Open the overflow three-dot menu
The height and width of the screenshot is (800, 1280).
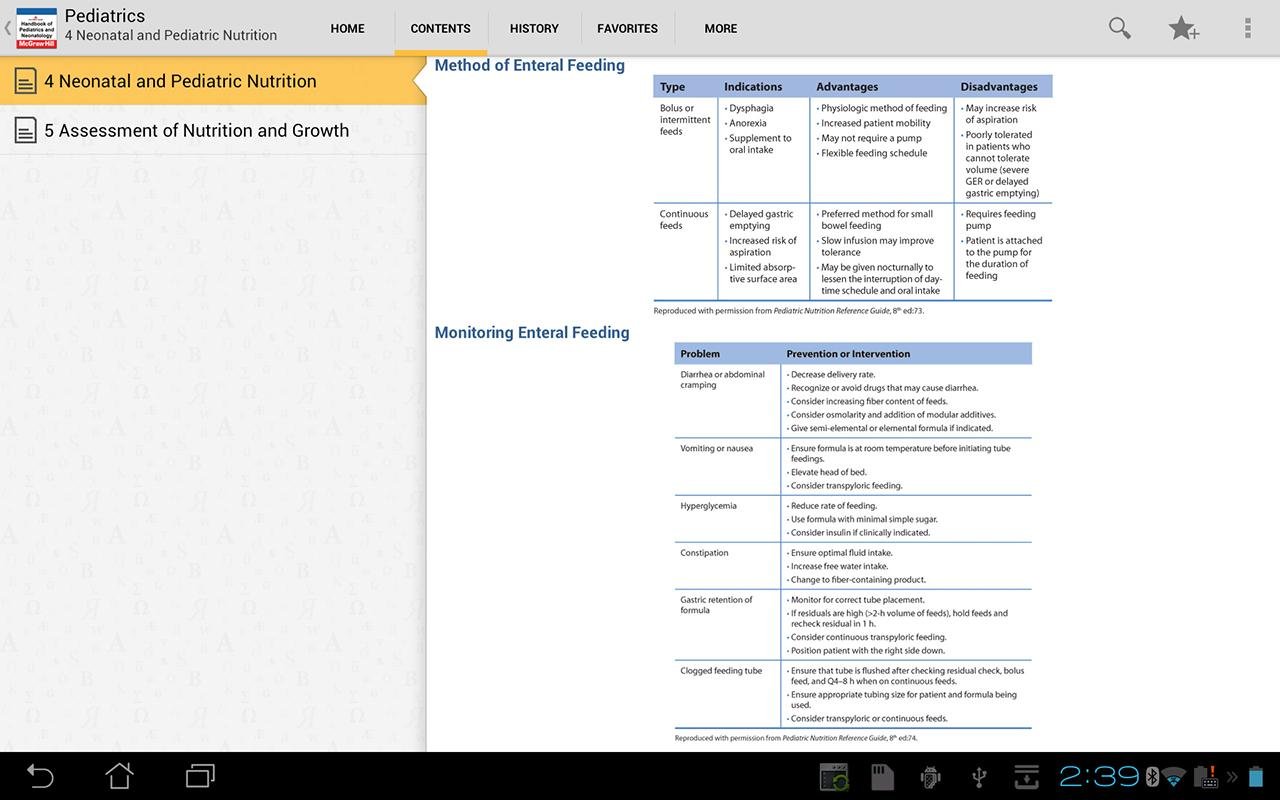click(1248, 28)
